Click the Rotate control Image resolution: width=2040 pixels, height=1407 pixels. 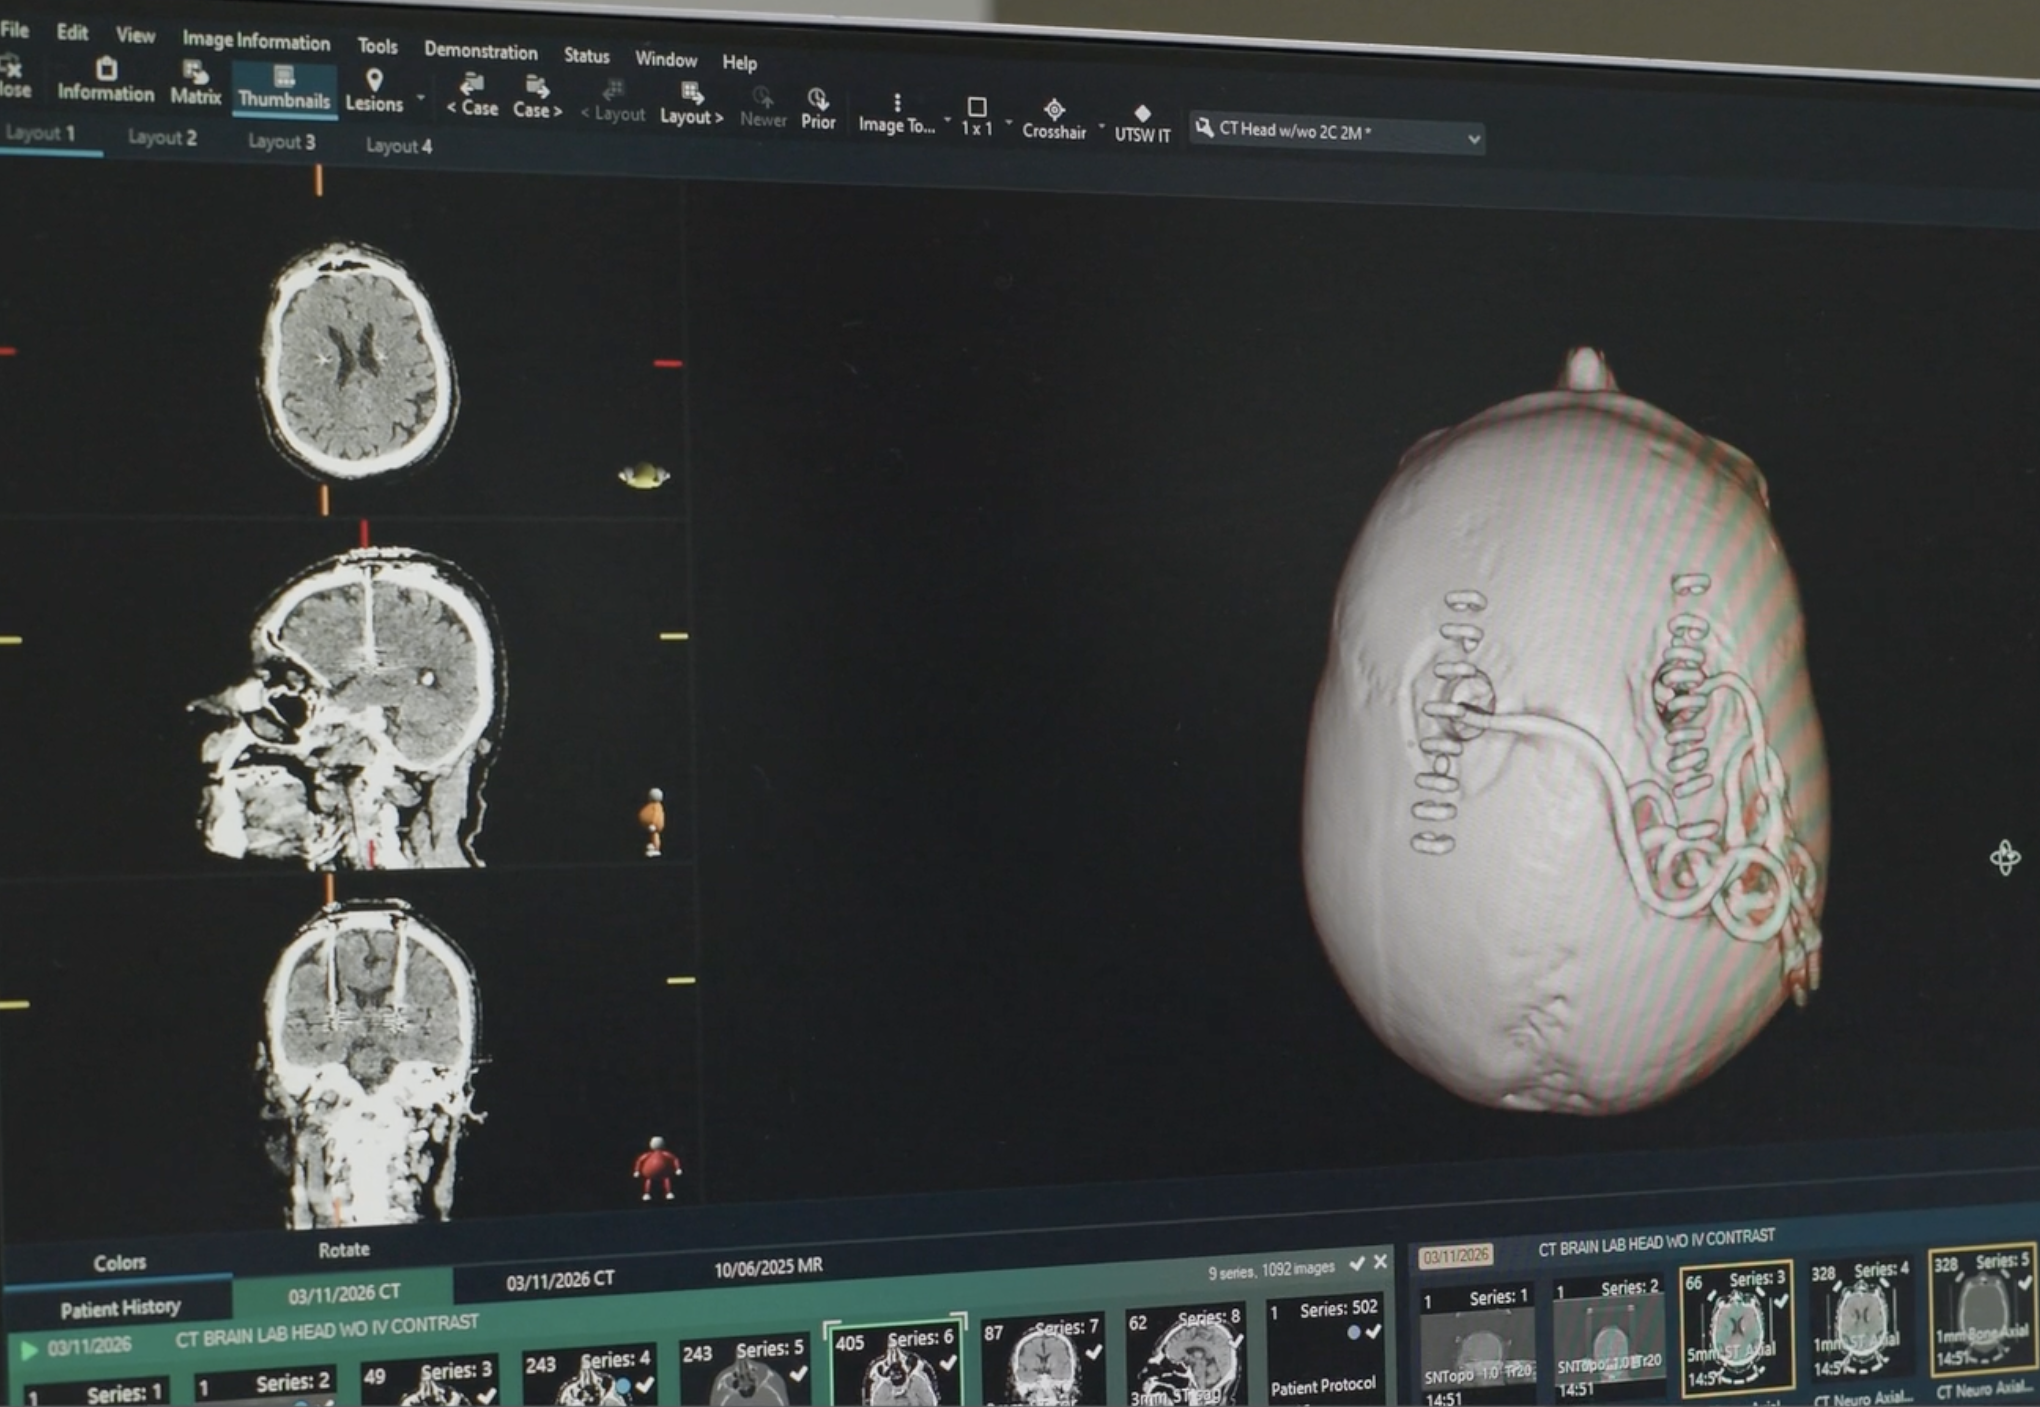pos(345,1249)
